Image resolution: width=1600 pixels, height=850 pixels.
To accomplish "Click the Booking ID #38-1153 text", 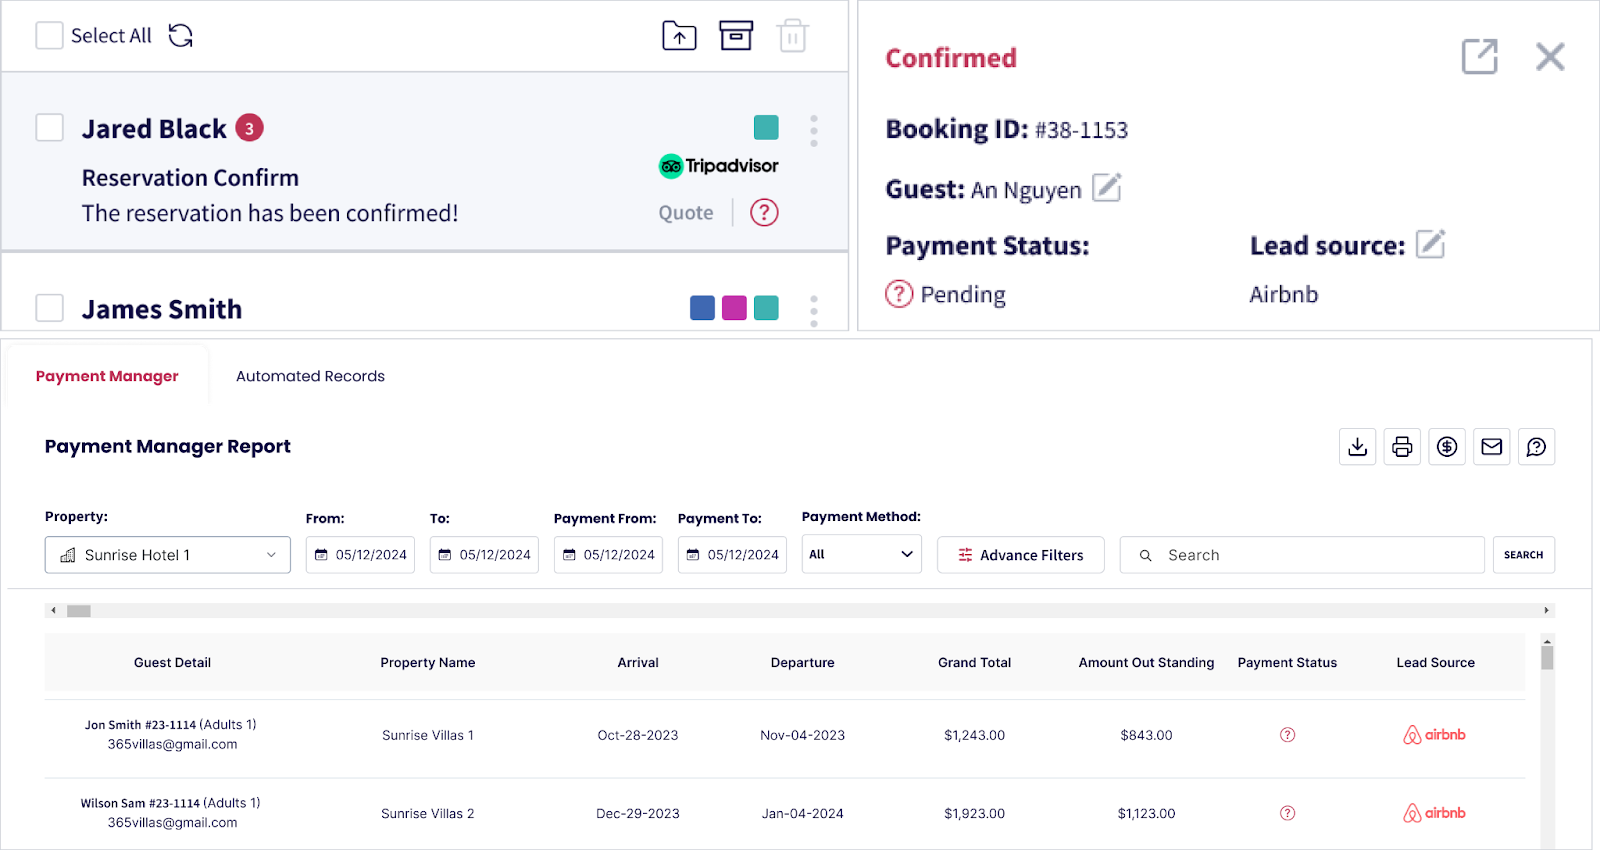I will pos(1007,130).
